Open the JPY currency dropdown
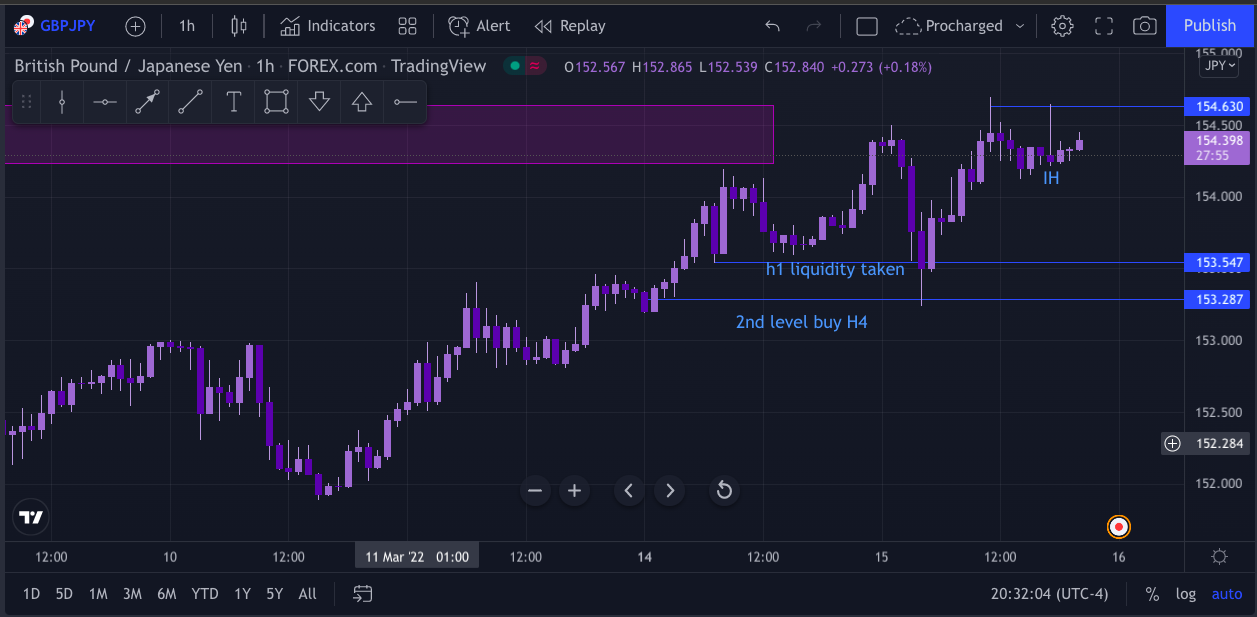1257x617 pixels. 1217,66
